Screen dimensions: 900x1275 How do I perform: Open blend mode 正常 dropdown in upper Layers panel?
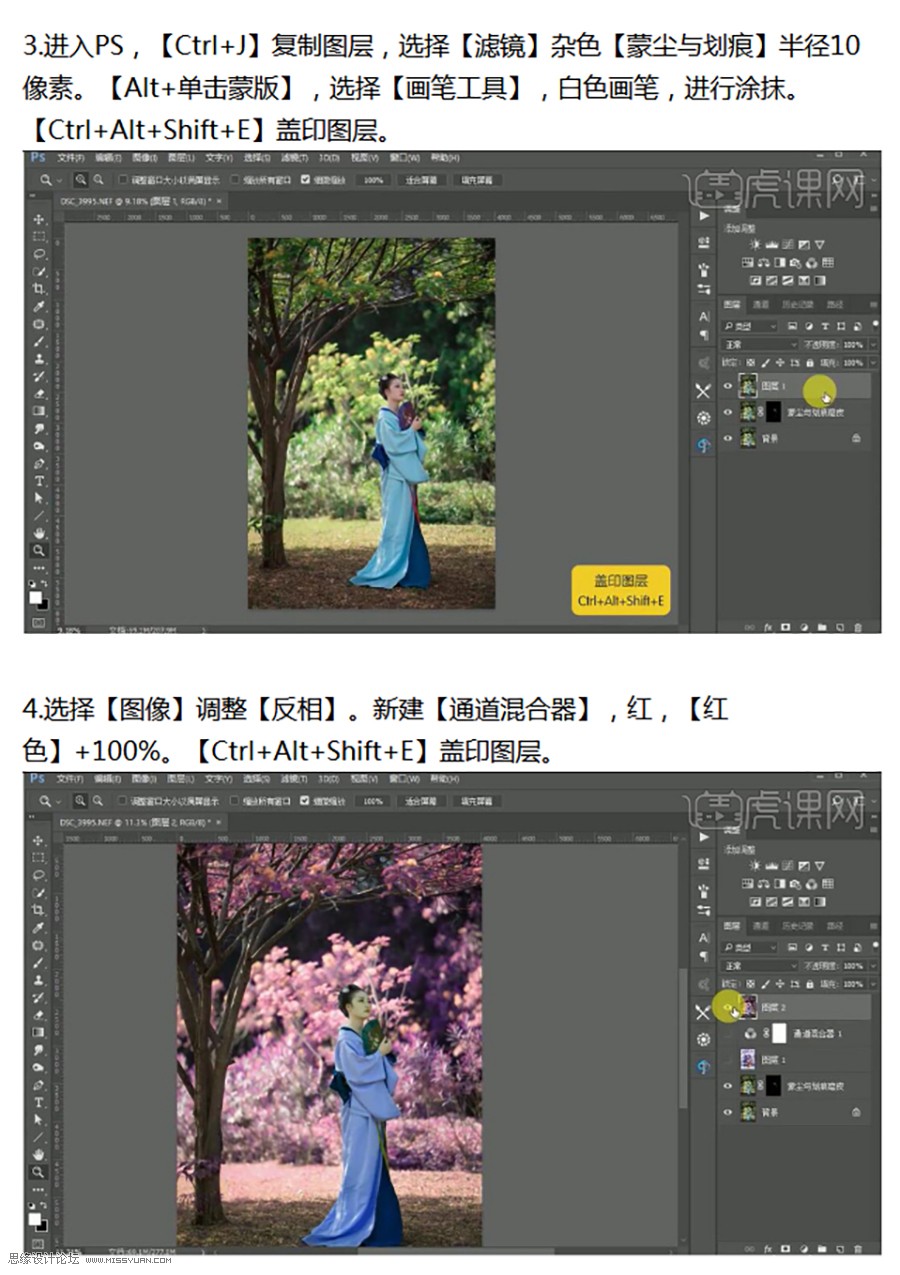(759, 344)
